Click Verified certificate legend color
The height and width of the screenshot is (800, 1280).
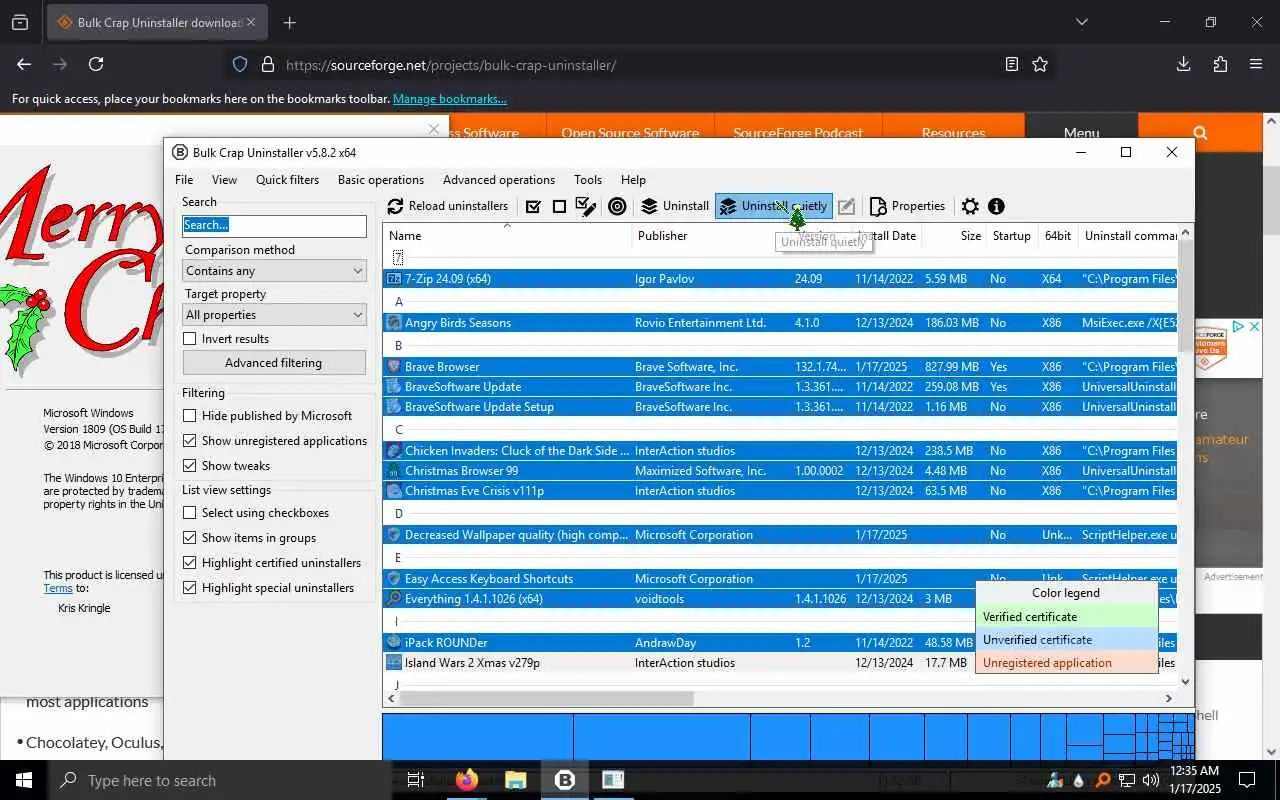click(x=1066, y=617)
